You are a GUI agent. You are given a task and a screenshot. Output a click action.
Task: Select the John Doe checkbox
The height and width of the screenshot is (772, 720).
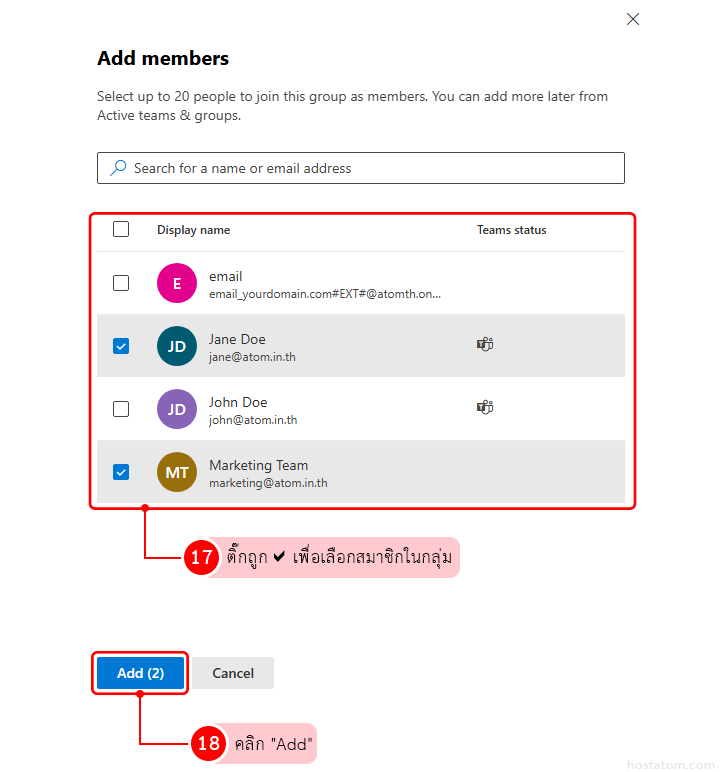click(121, 409)
